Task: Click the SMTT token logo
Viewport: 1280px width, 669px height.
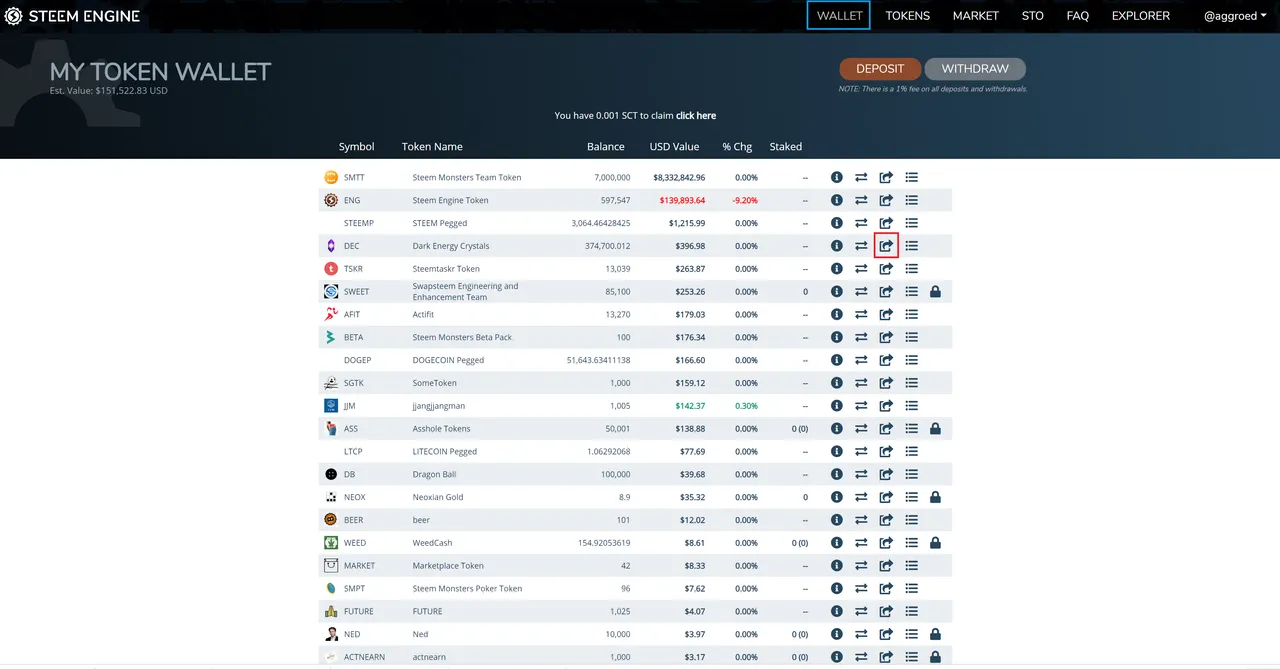Action: (x=331, y=177)
